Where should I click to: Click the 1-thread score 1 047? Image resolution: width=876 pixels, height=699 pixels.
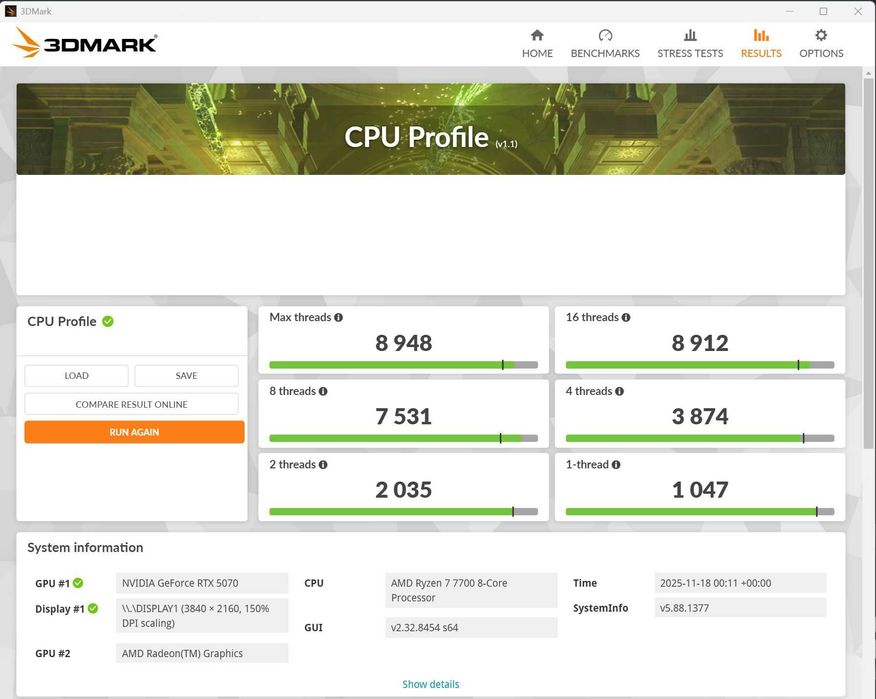[x=699, y=489]
